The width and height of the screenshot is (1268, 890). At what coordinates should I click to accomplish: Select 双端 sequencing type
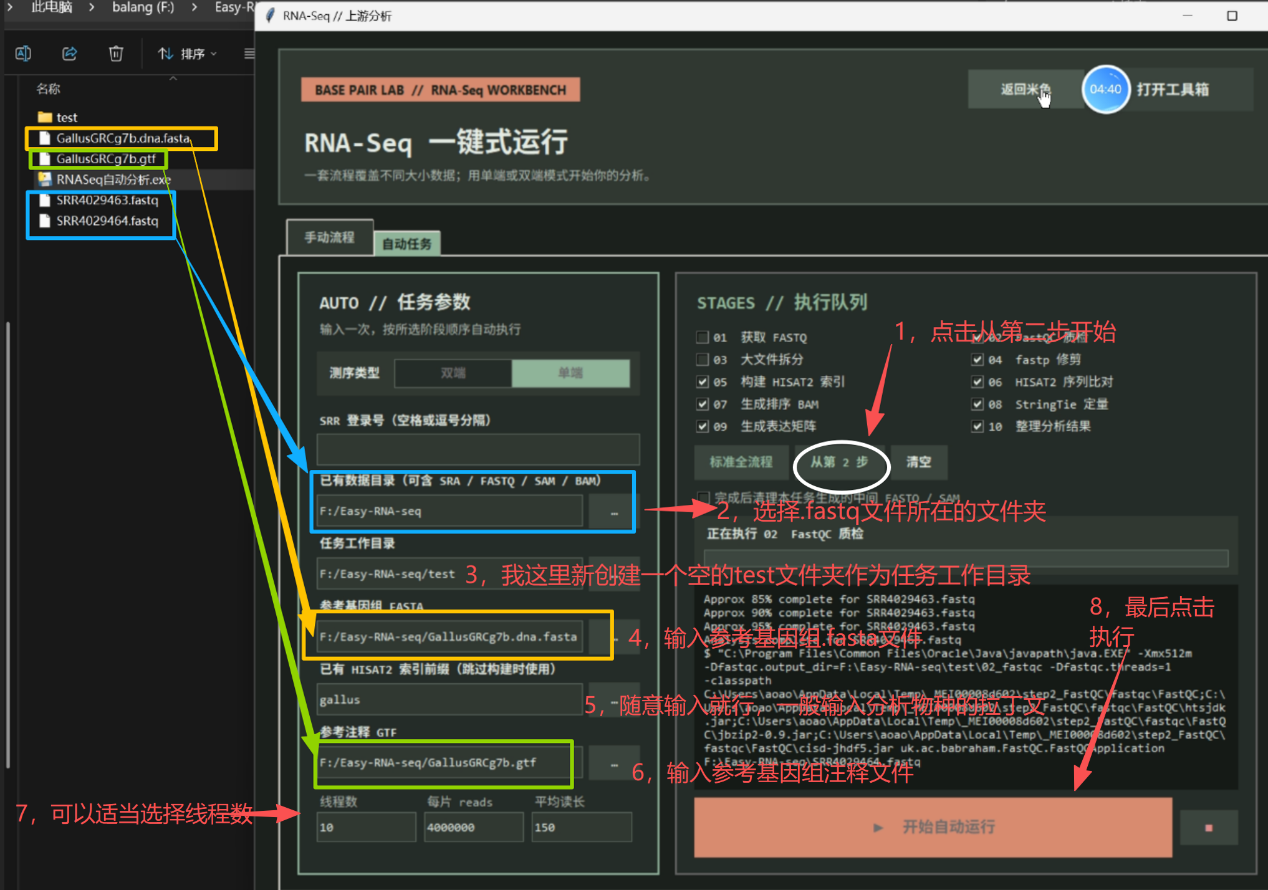(x=453, y=373)
